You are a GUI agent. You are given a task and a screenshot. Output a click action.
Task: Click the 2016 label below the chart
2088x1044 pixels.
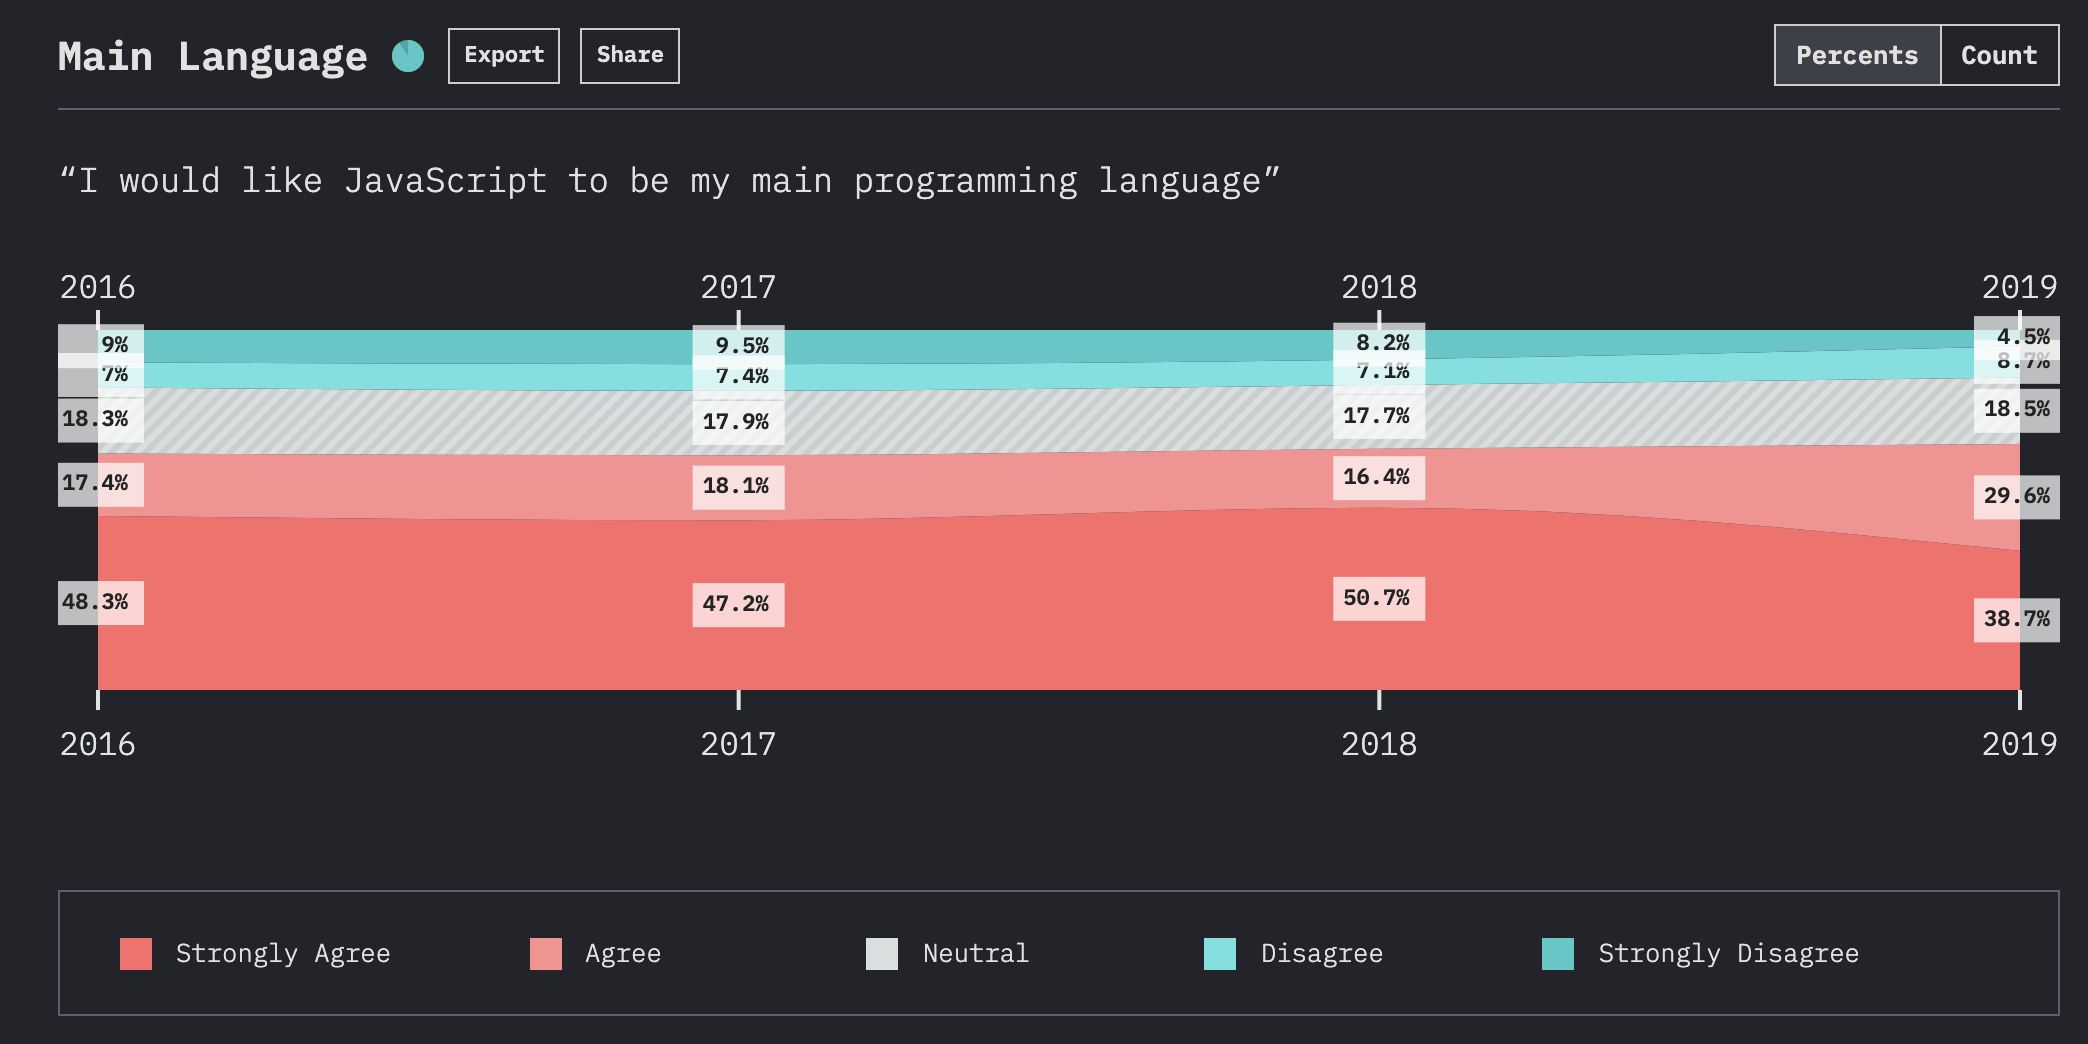97,745
